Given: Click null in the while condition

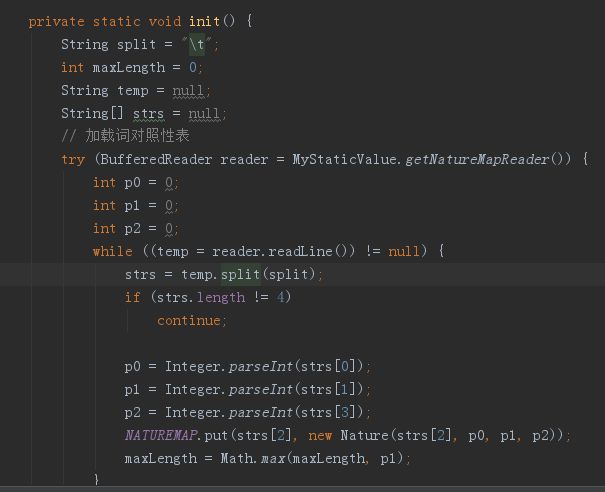Looking at the screenshot, I should click(x=404, y=251).
